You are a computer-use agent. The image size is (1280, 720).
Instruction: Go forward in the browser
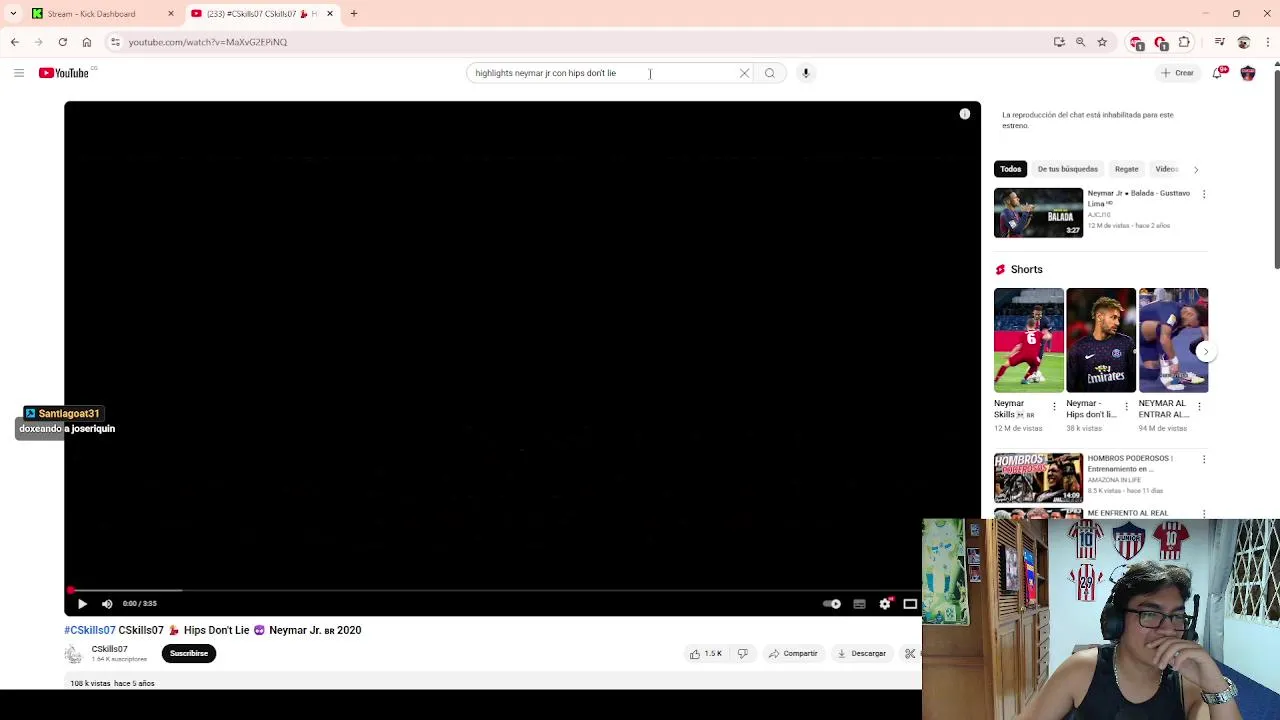click(x=39, y=42)
